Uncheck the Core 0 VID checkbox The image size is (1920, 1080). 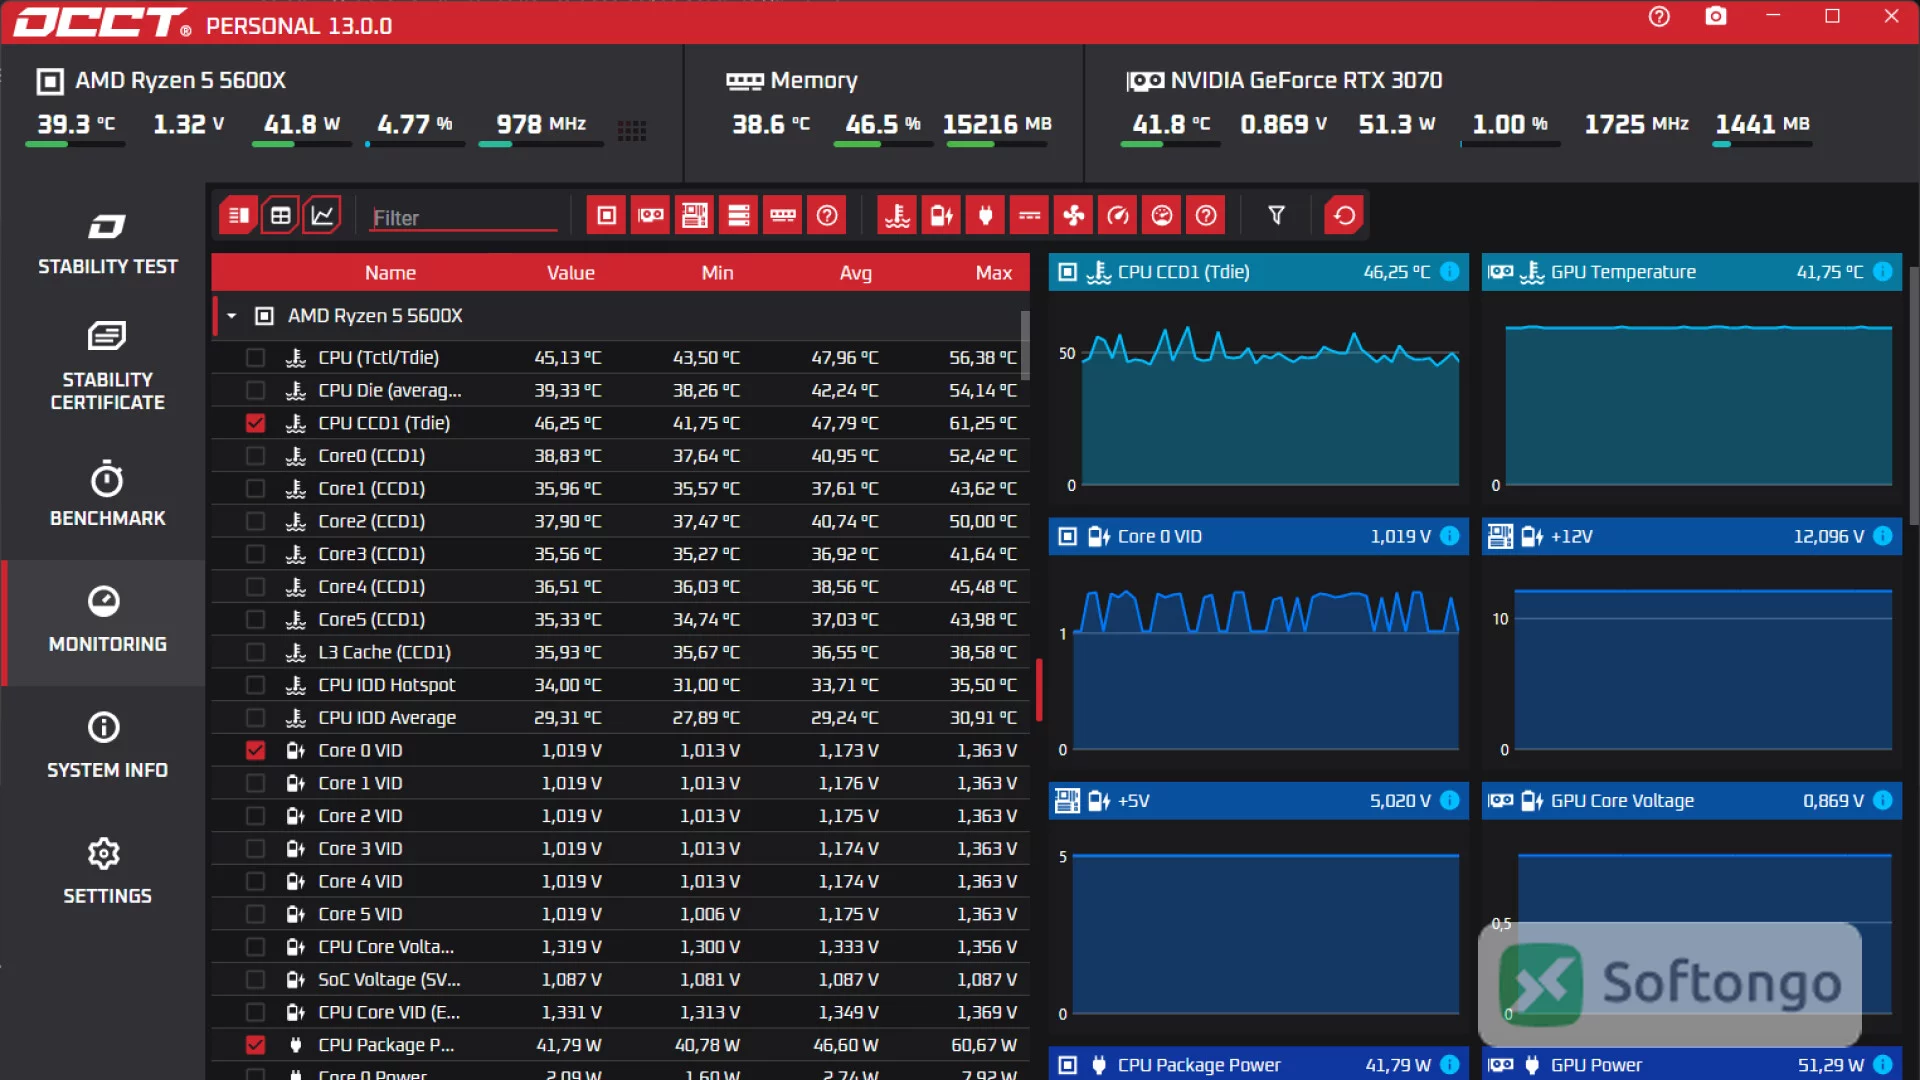pyautogui.click(x=256, y=750)
